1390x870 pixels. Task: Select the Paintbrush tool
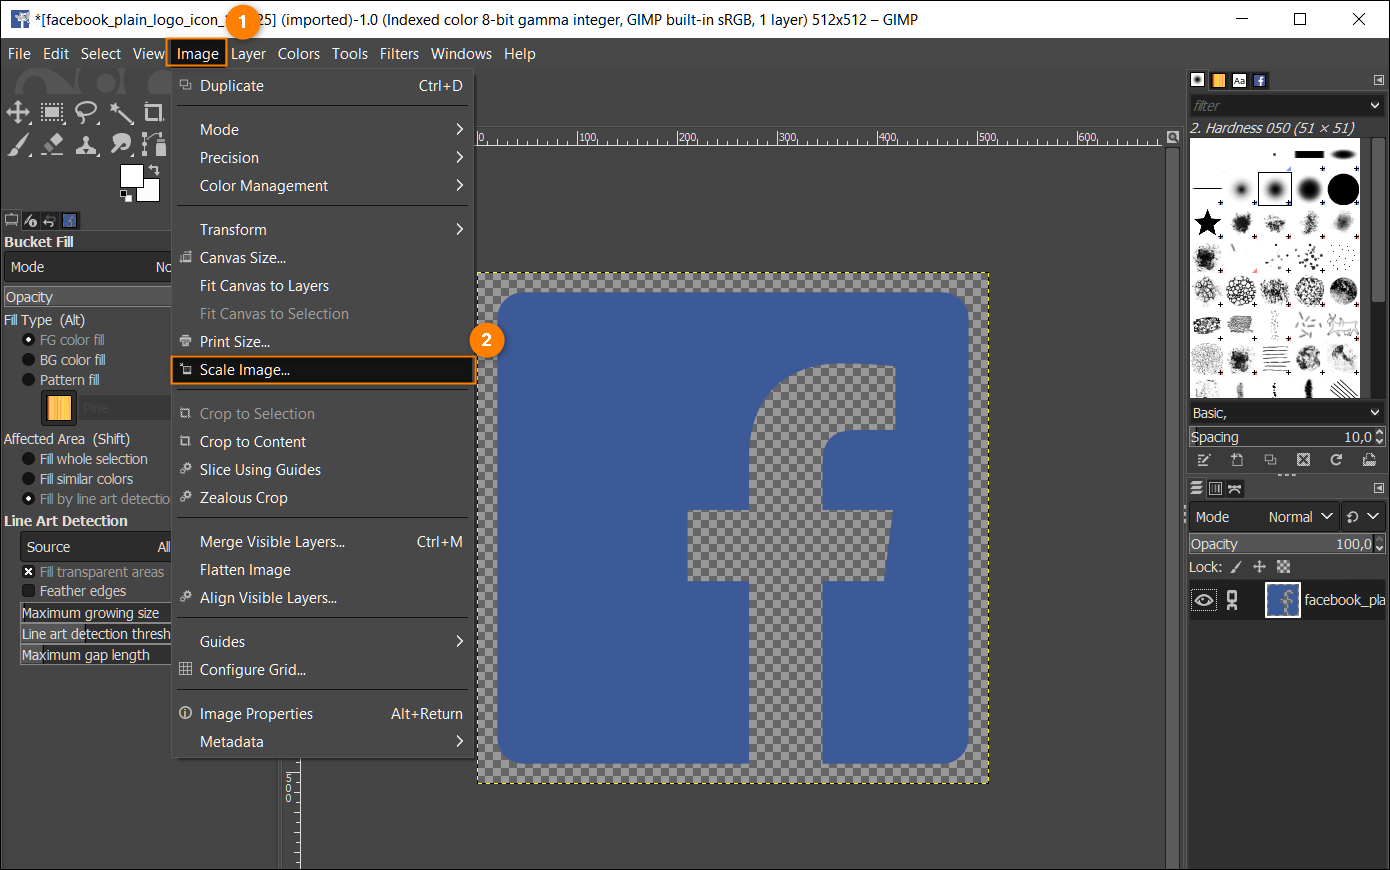[x=18, y=145]
